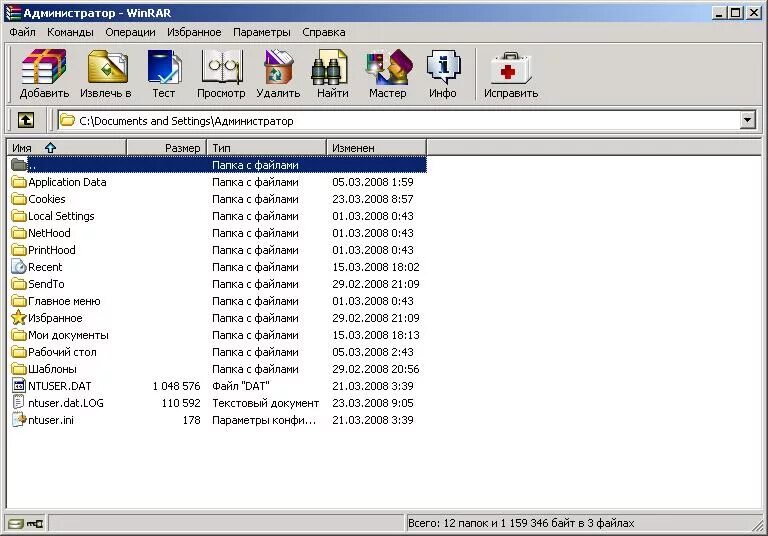Image resolution: width=768 pixels, height=536 pixels.
Task: Click the WinRAR title bar app icon
Action: [13, 13]
